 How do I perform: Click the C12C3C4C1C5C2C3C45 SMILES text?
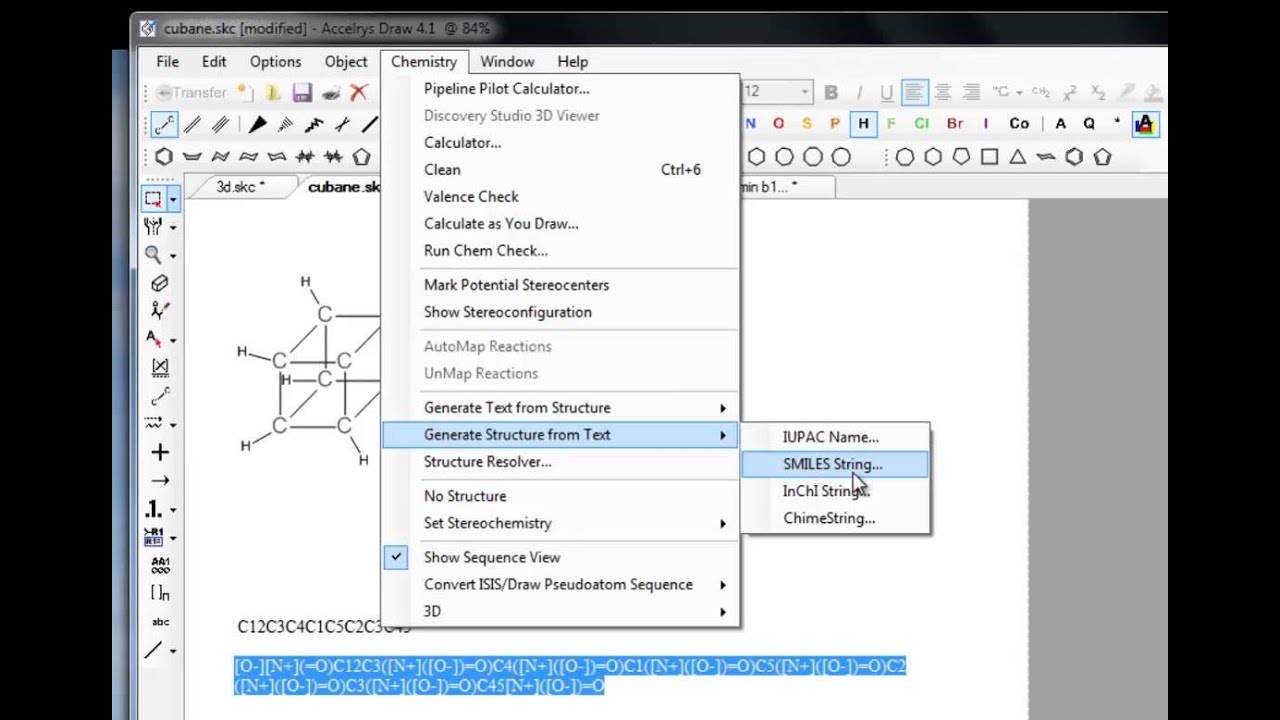(324, 627)
